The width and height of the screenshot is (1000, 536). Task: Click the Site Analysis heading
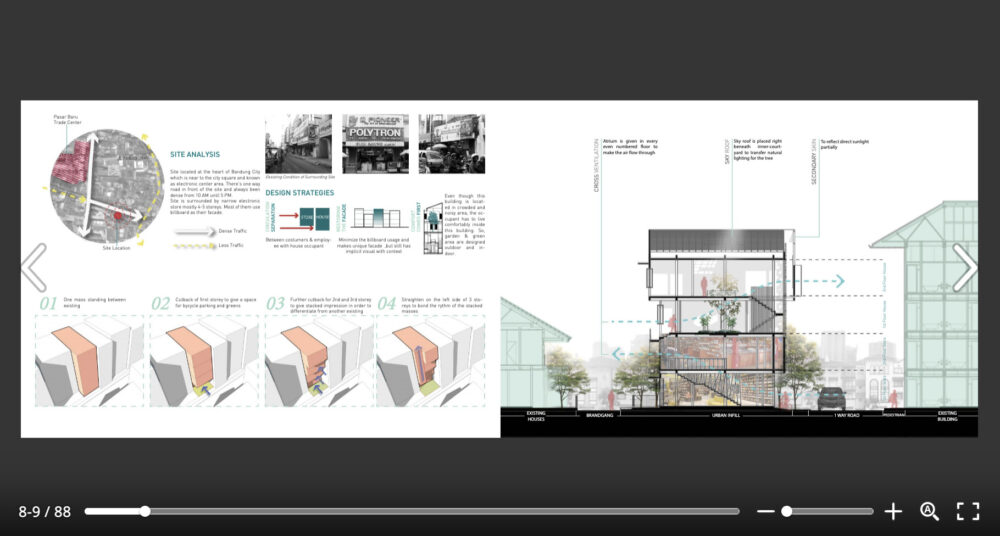pyautogui.click(x=195, y=156)
